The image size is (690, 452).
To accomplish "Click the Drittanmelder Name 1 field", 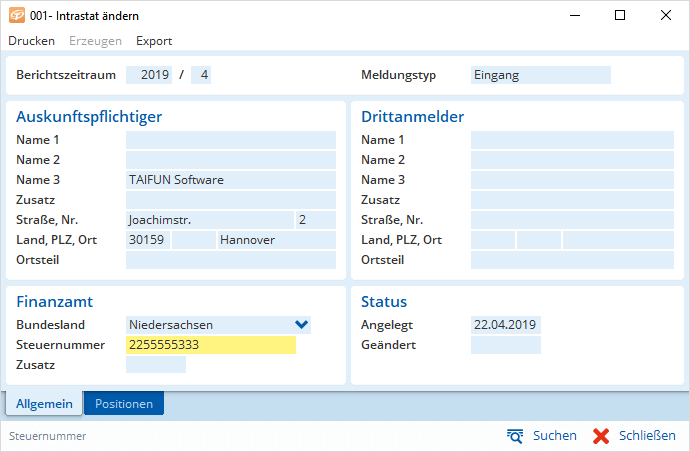I will 572,140.
